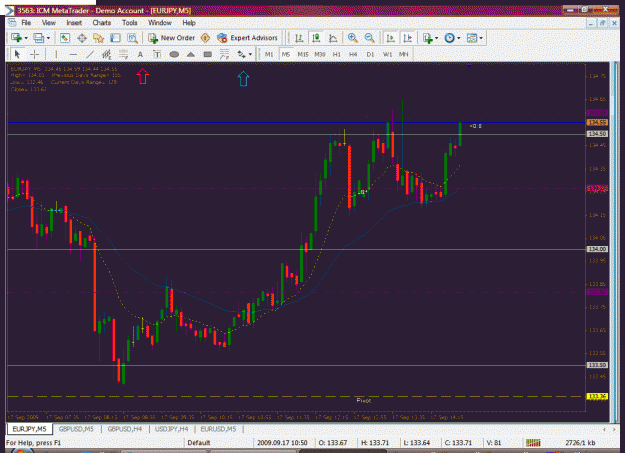The height and width of the screenshot is (453, 625).
Task: Open the chart Templates icon
Action: (472, 38)
